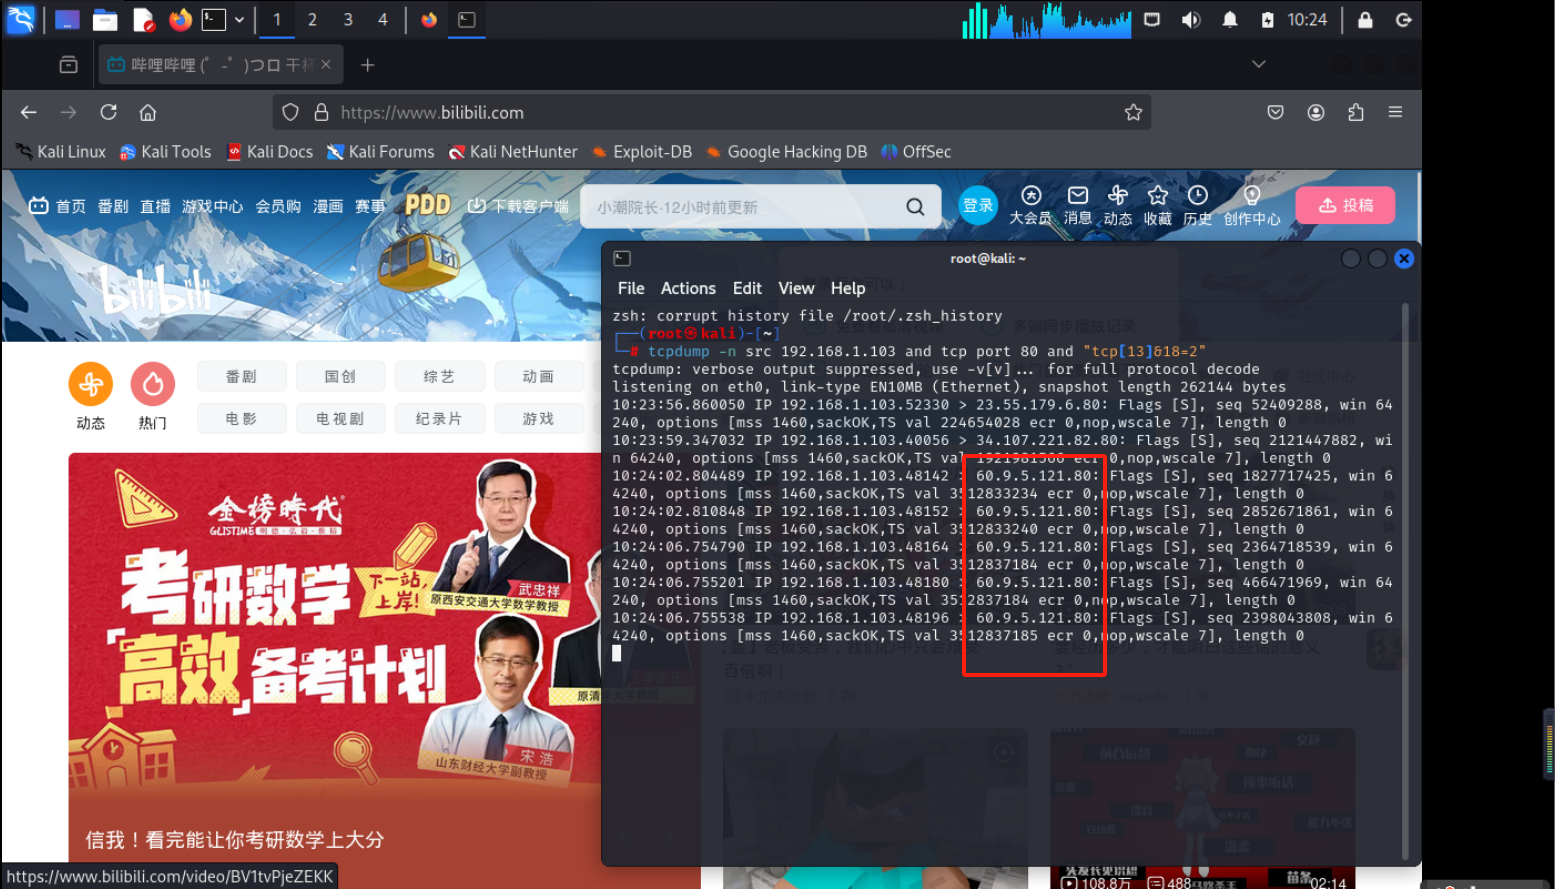This screenshot has height=889, width=1555.
Task: Open the Kali Forums bookmark
Action: coord(381,152)
